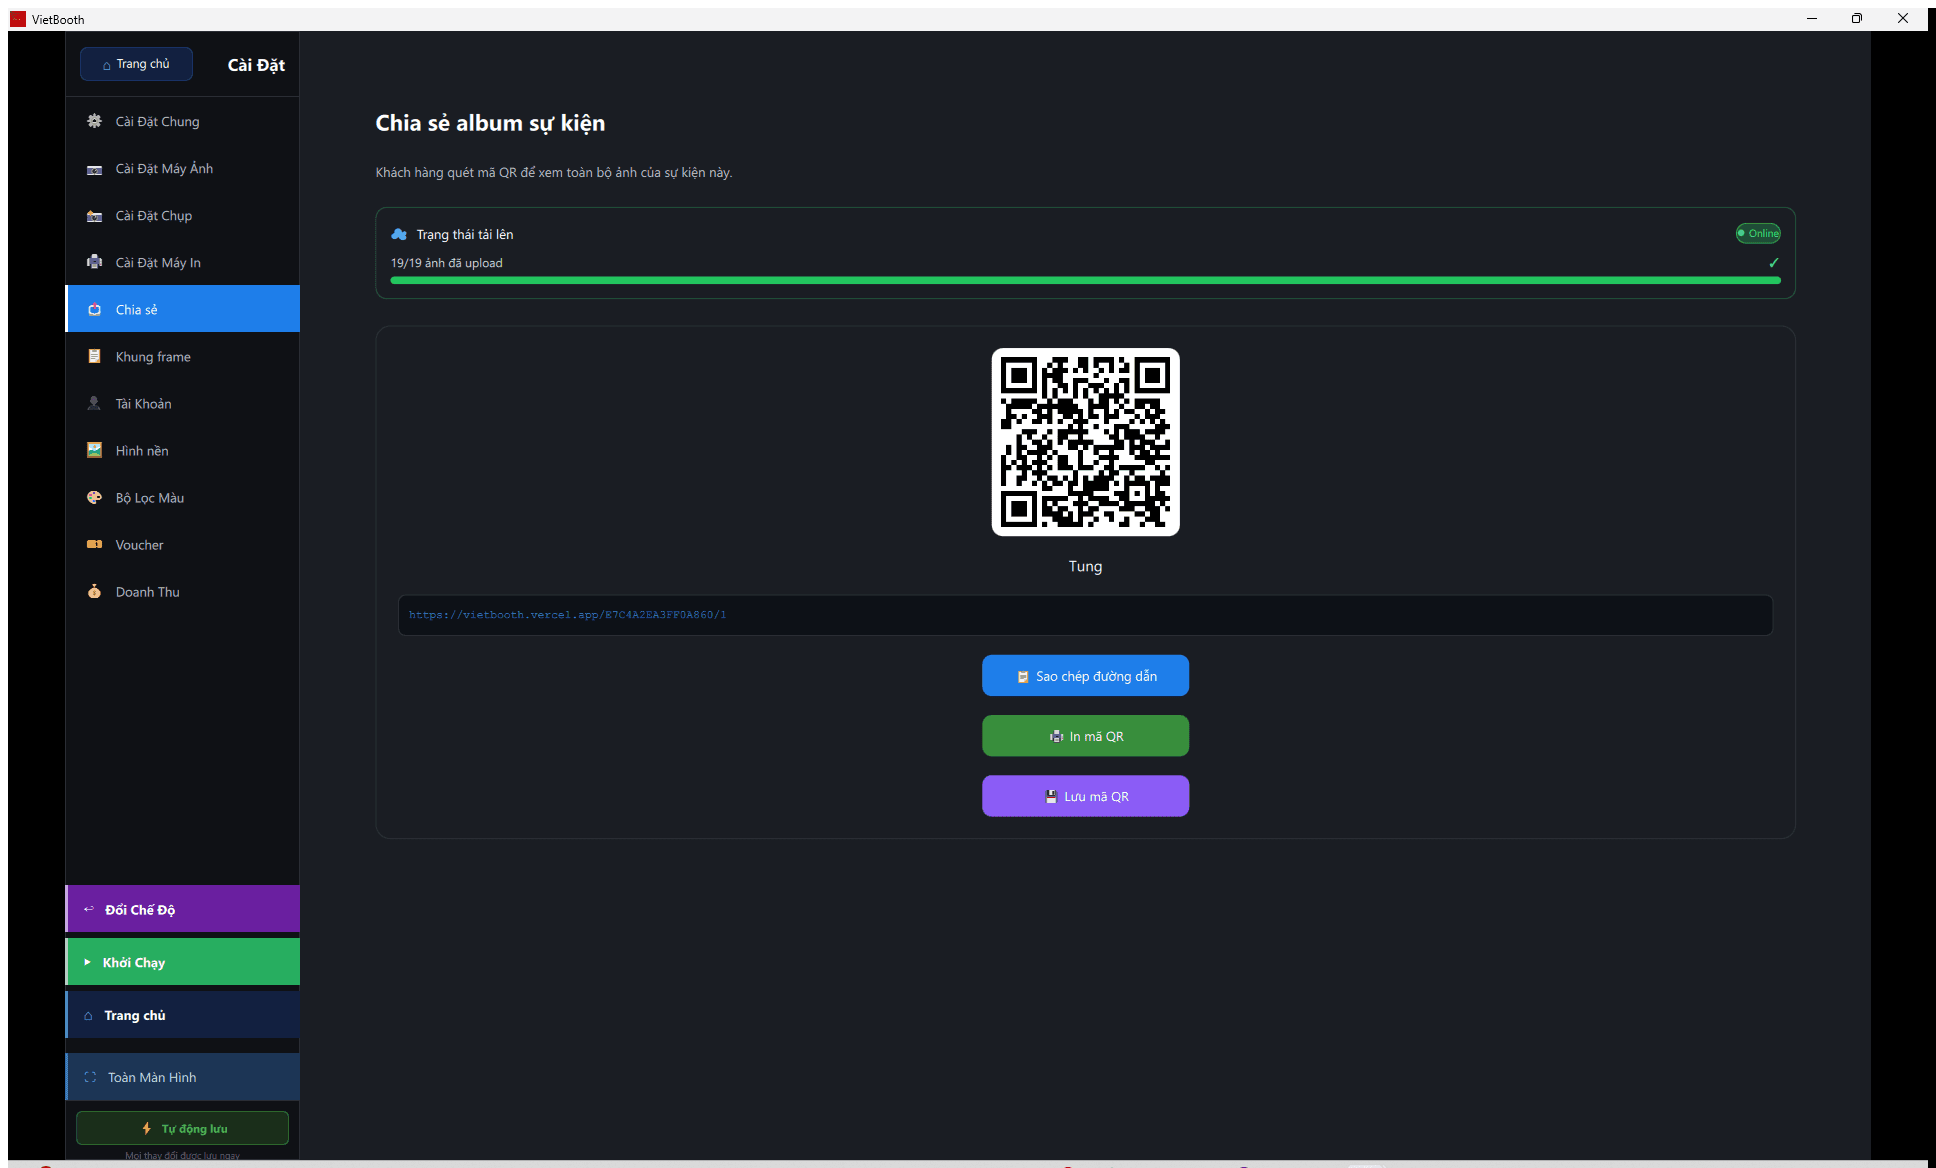The height and width of the screenshot is (1168, 1936).
Task: Click the Voucher ticket icon
Action: (94, 544)
